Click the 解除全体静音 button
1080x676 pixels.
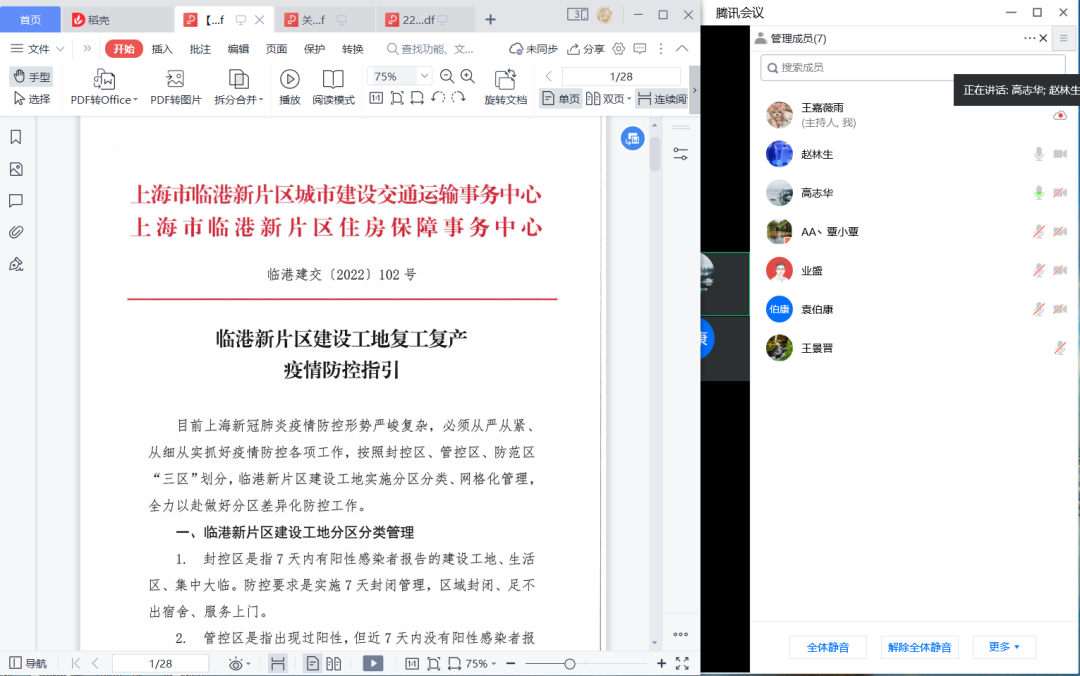tap(919, 647)
